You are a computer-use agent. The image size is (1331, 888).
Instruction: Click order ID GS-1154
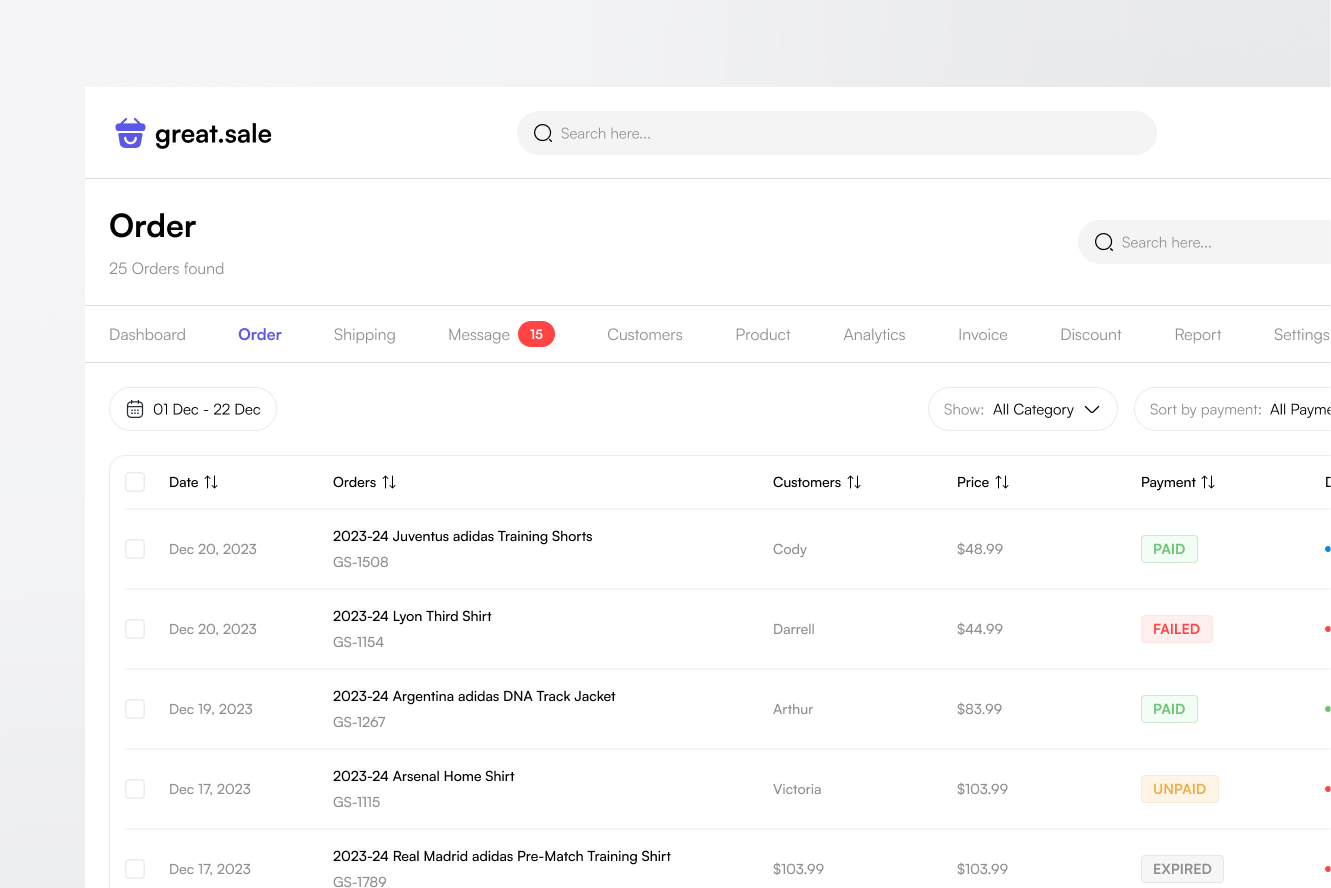pyautogui.click(x=359, y=642)
